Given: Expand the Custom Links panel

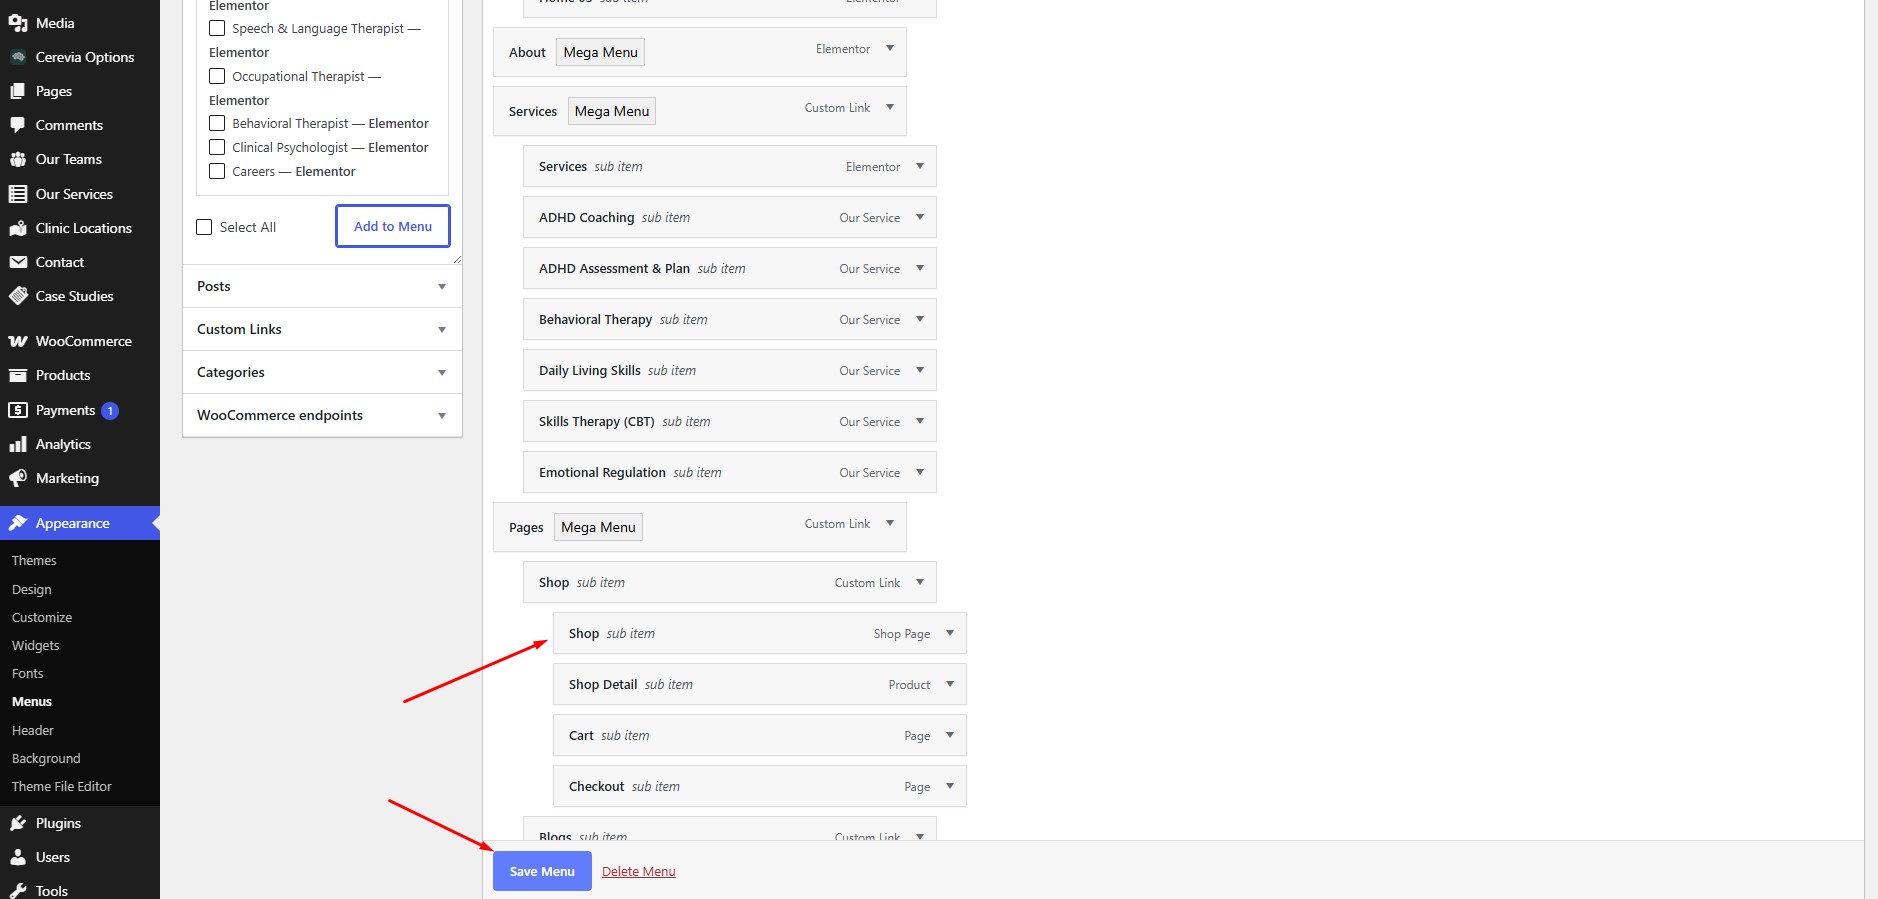Looking at the screenshot, I should 322,329.
